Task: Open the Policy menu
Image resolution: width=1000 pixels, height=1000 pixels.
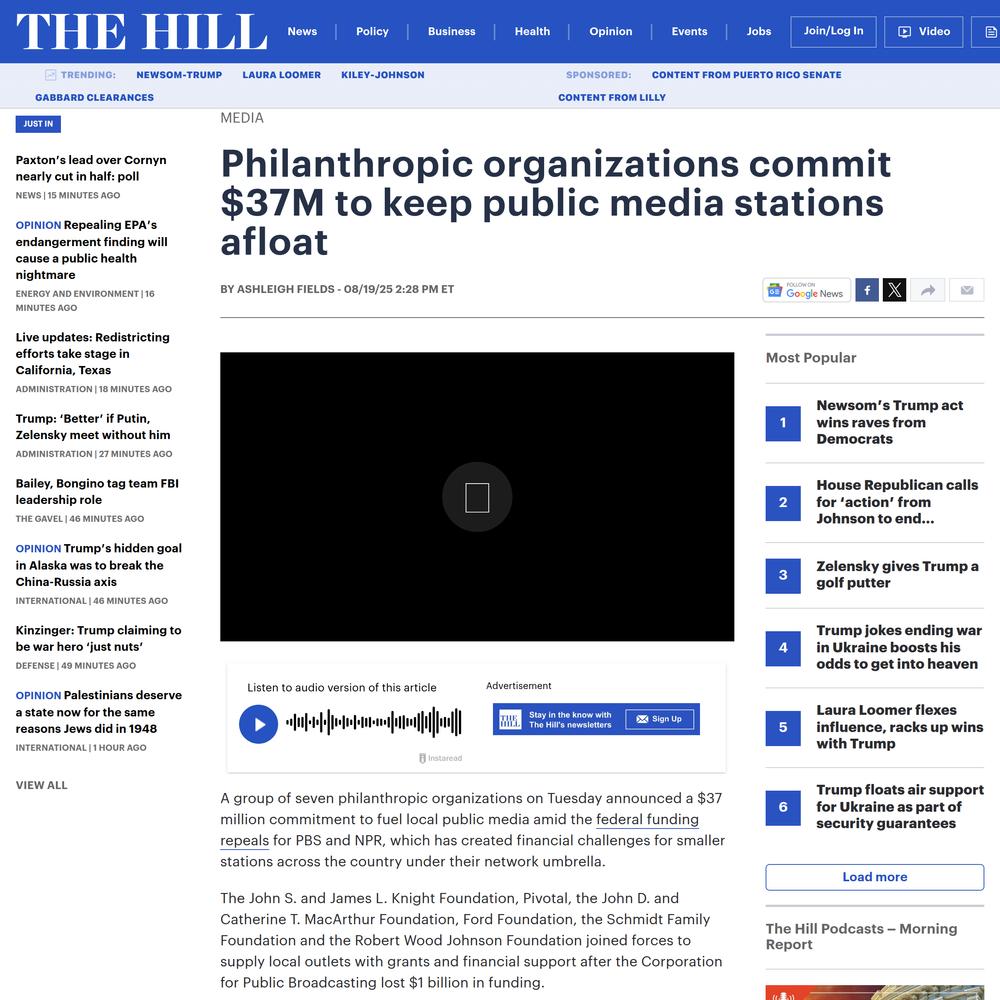Action: (372, 31)
